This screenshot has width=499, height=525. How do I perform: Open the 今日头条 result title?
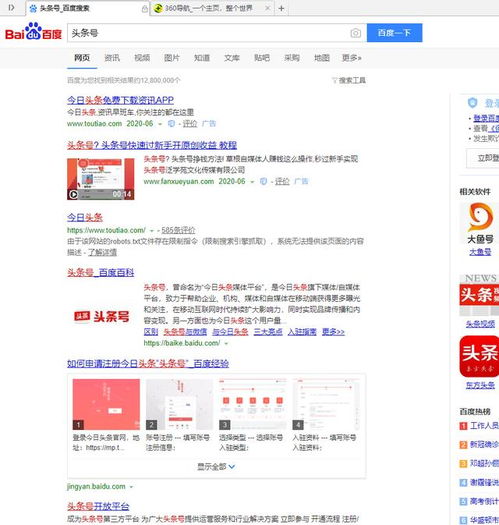point(85,217)
